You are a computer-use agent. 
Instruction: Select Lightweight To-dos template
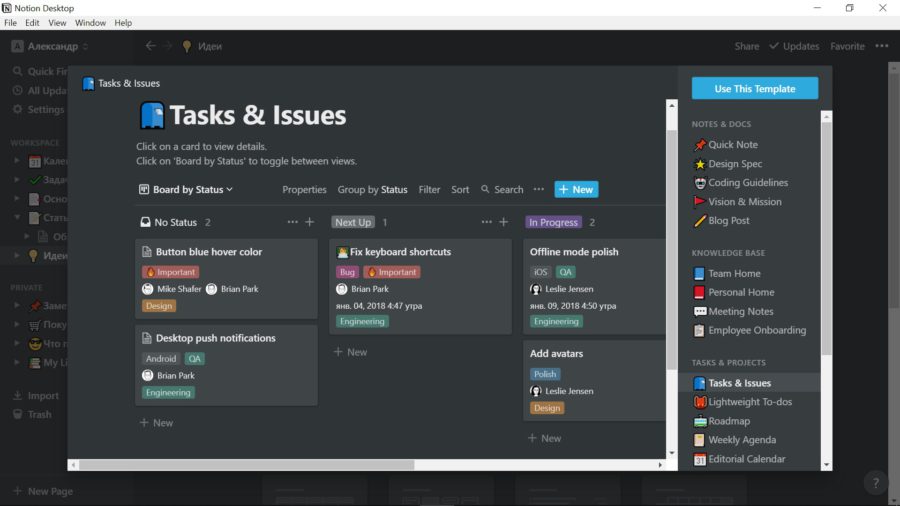click(743, 402)
